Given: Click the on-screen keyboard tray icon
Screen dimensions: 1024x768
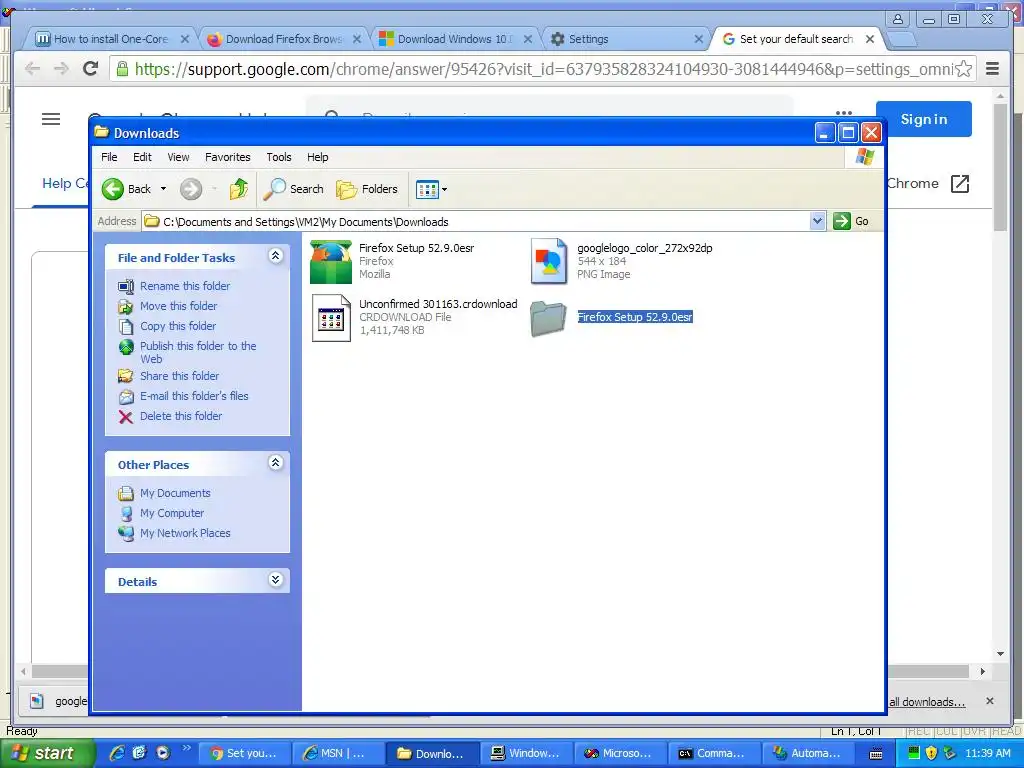Looking at the screenshot, I should (876, 754).
